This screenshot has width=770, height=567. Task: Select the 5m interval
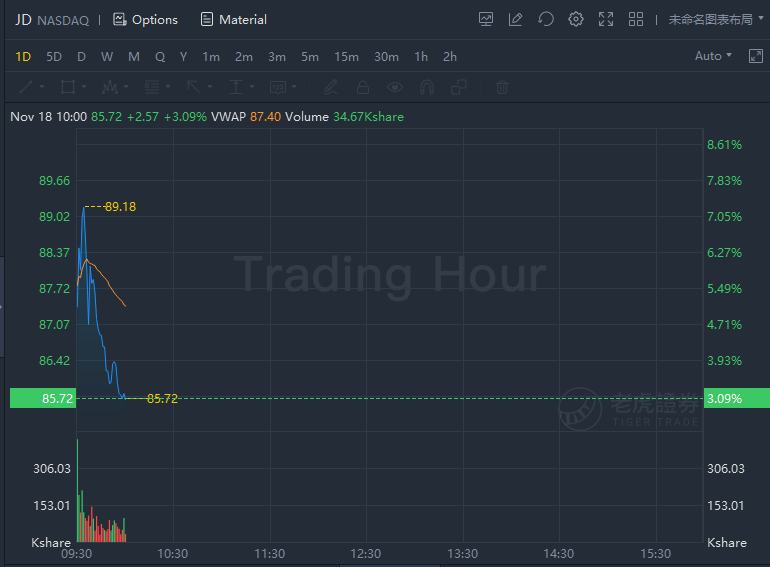[310, 57]
